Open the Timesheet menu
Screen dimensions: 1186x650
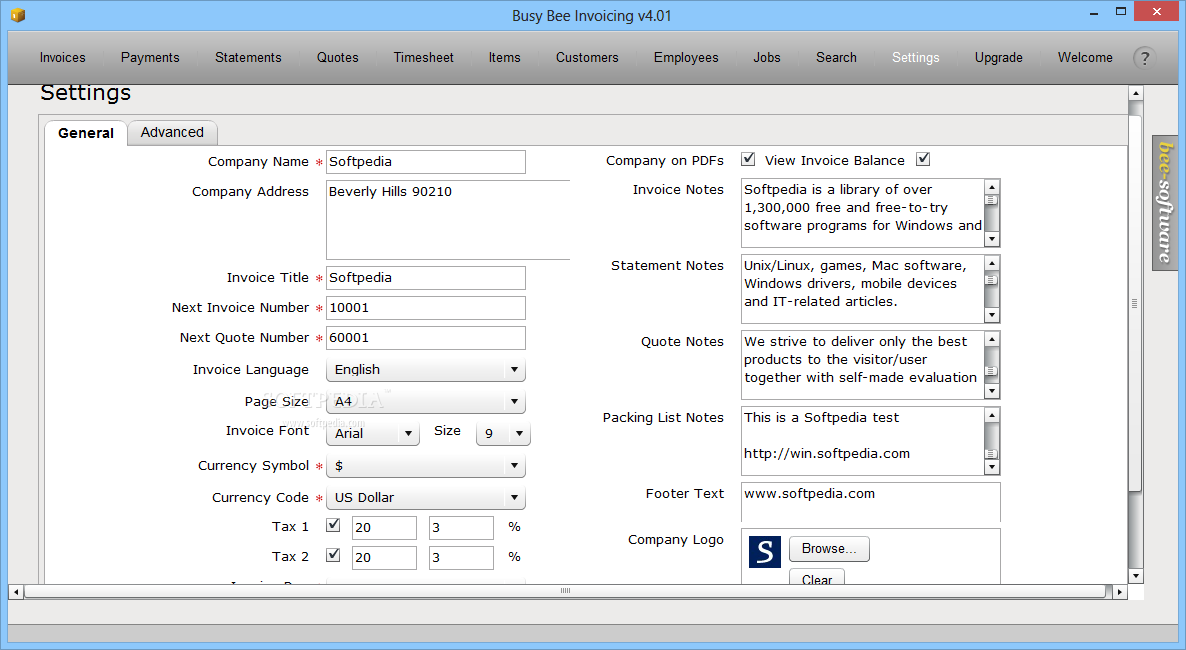point(424,58)
